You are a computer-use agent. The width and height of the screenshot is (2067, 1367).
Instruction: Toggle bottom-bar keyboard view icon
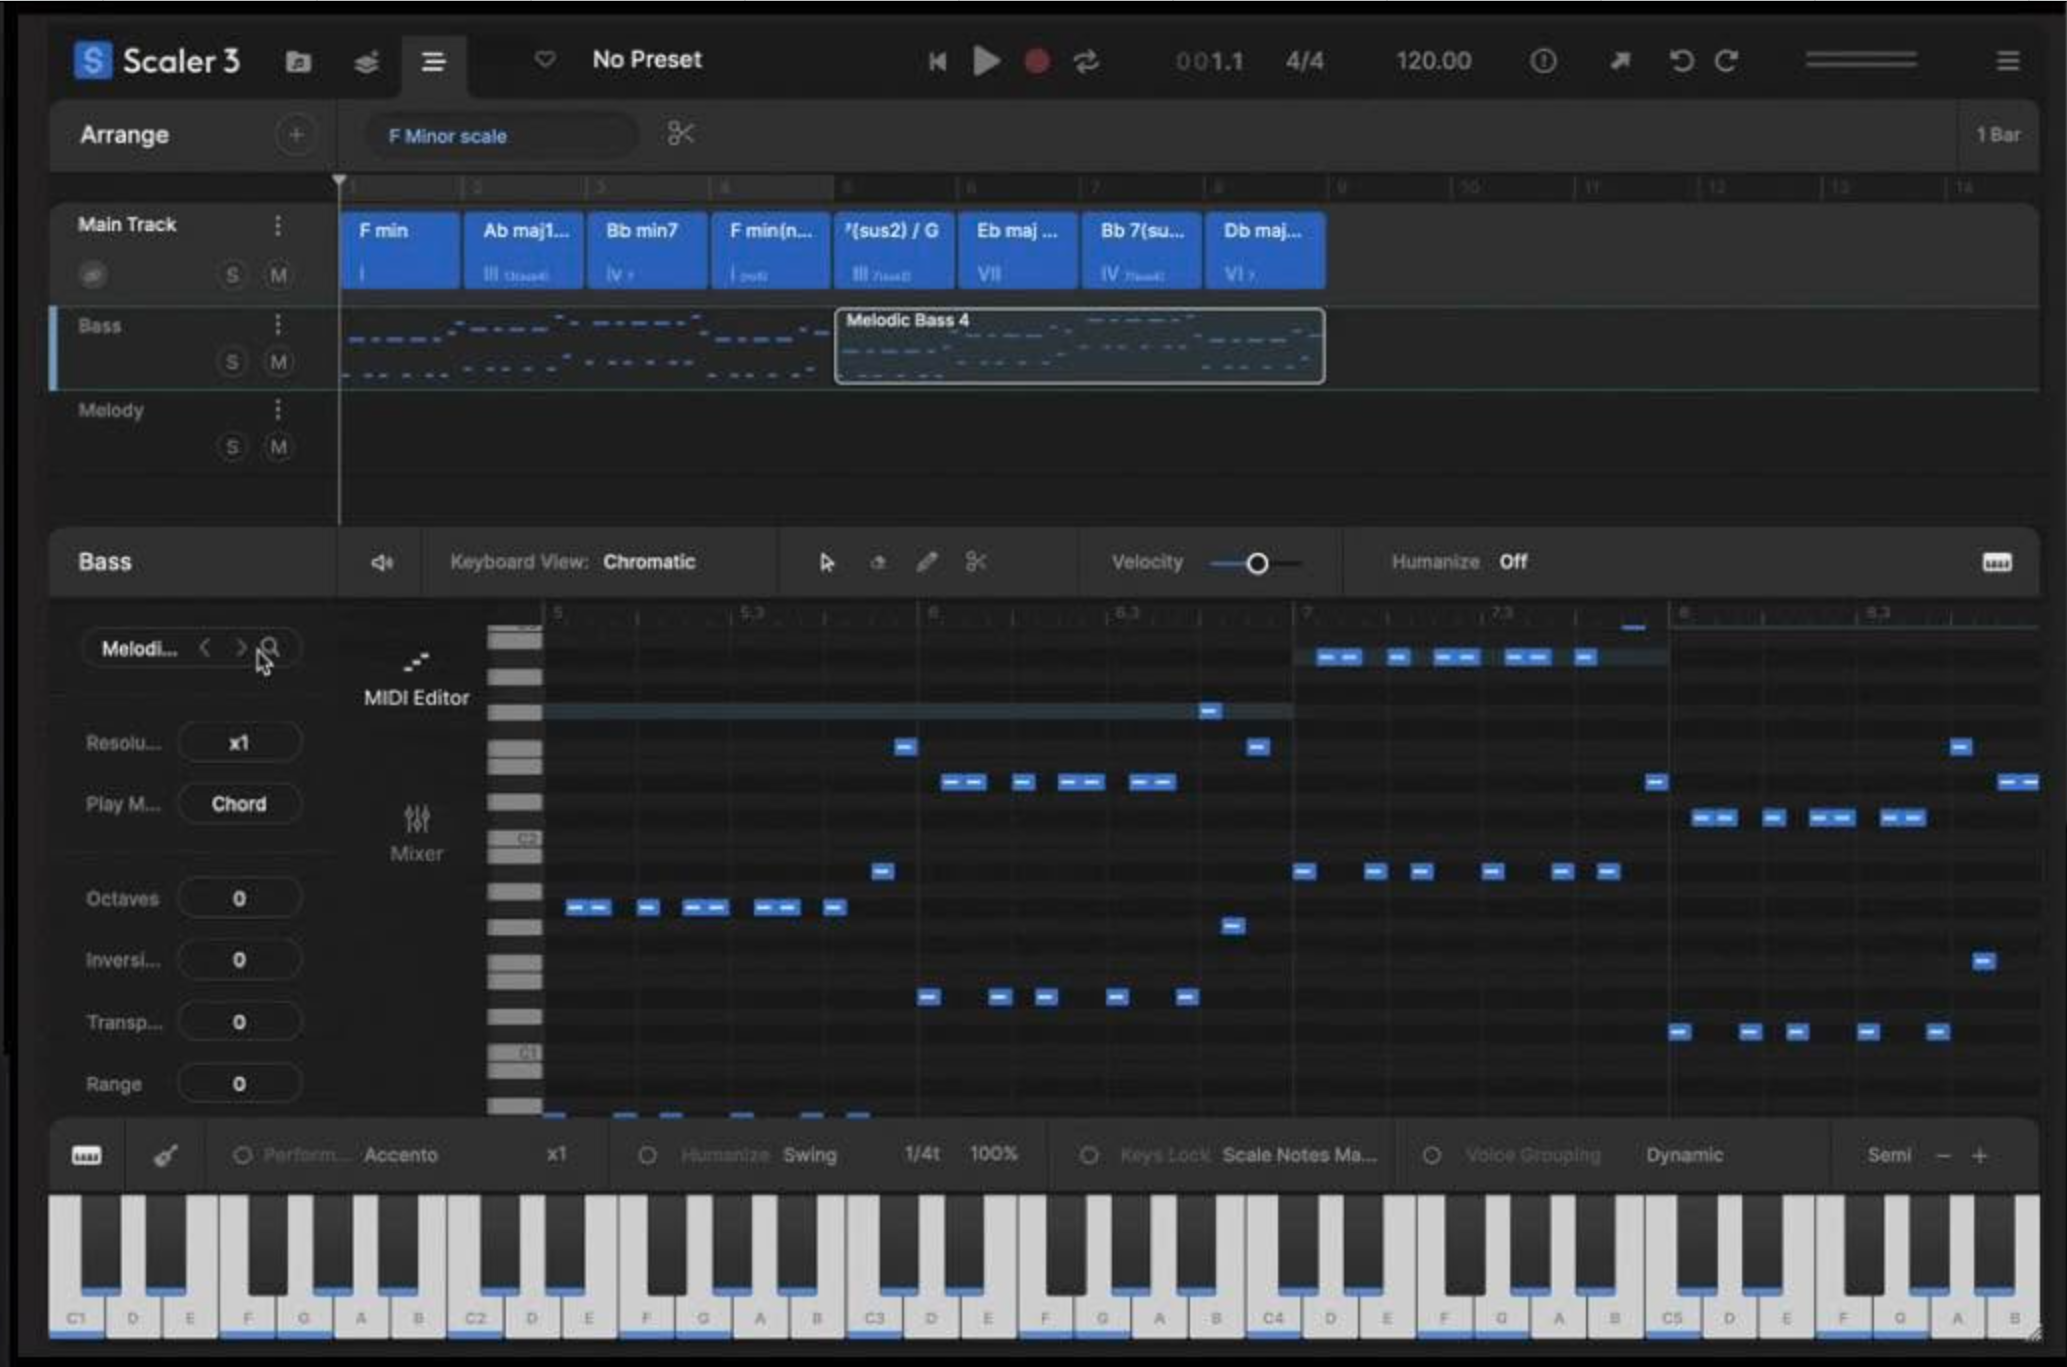pyautogui.click(x=87, y=1156)
